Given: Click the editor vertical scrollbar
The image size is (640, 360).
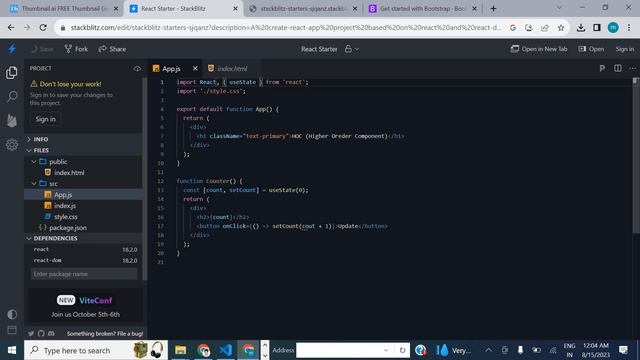Looking at the screenshot, I should pos(635,155).
